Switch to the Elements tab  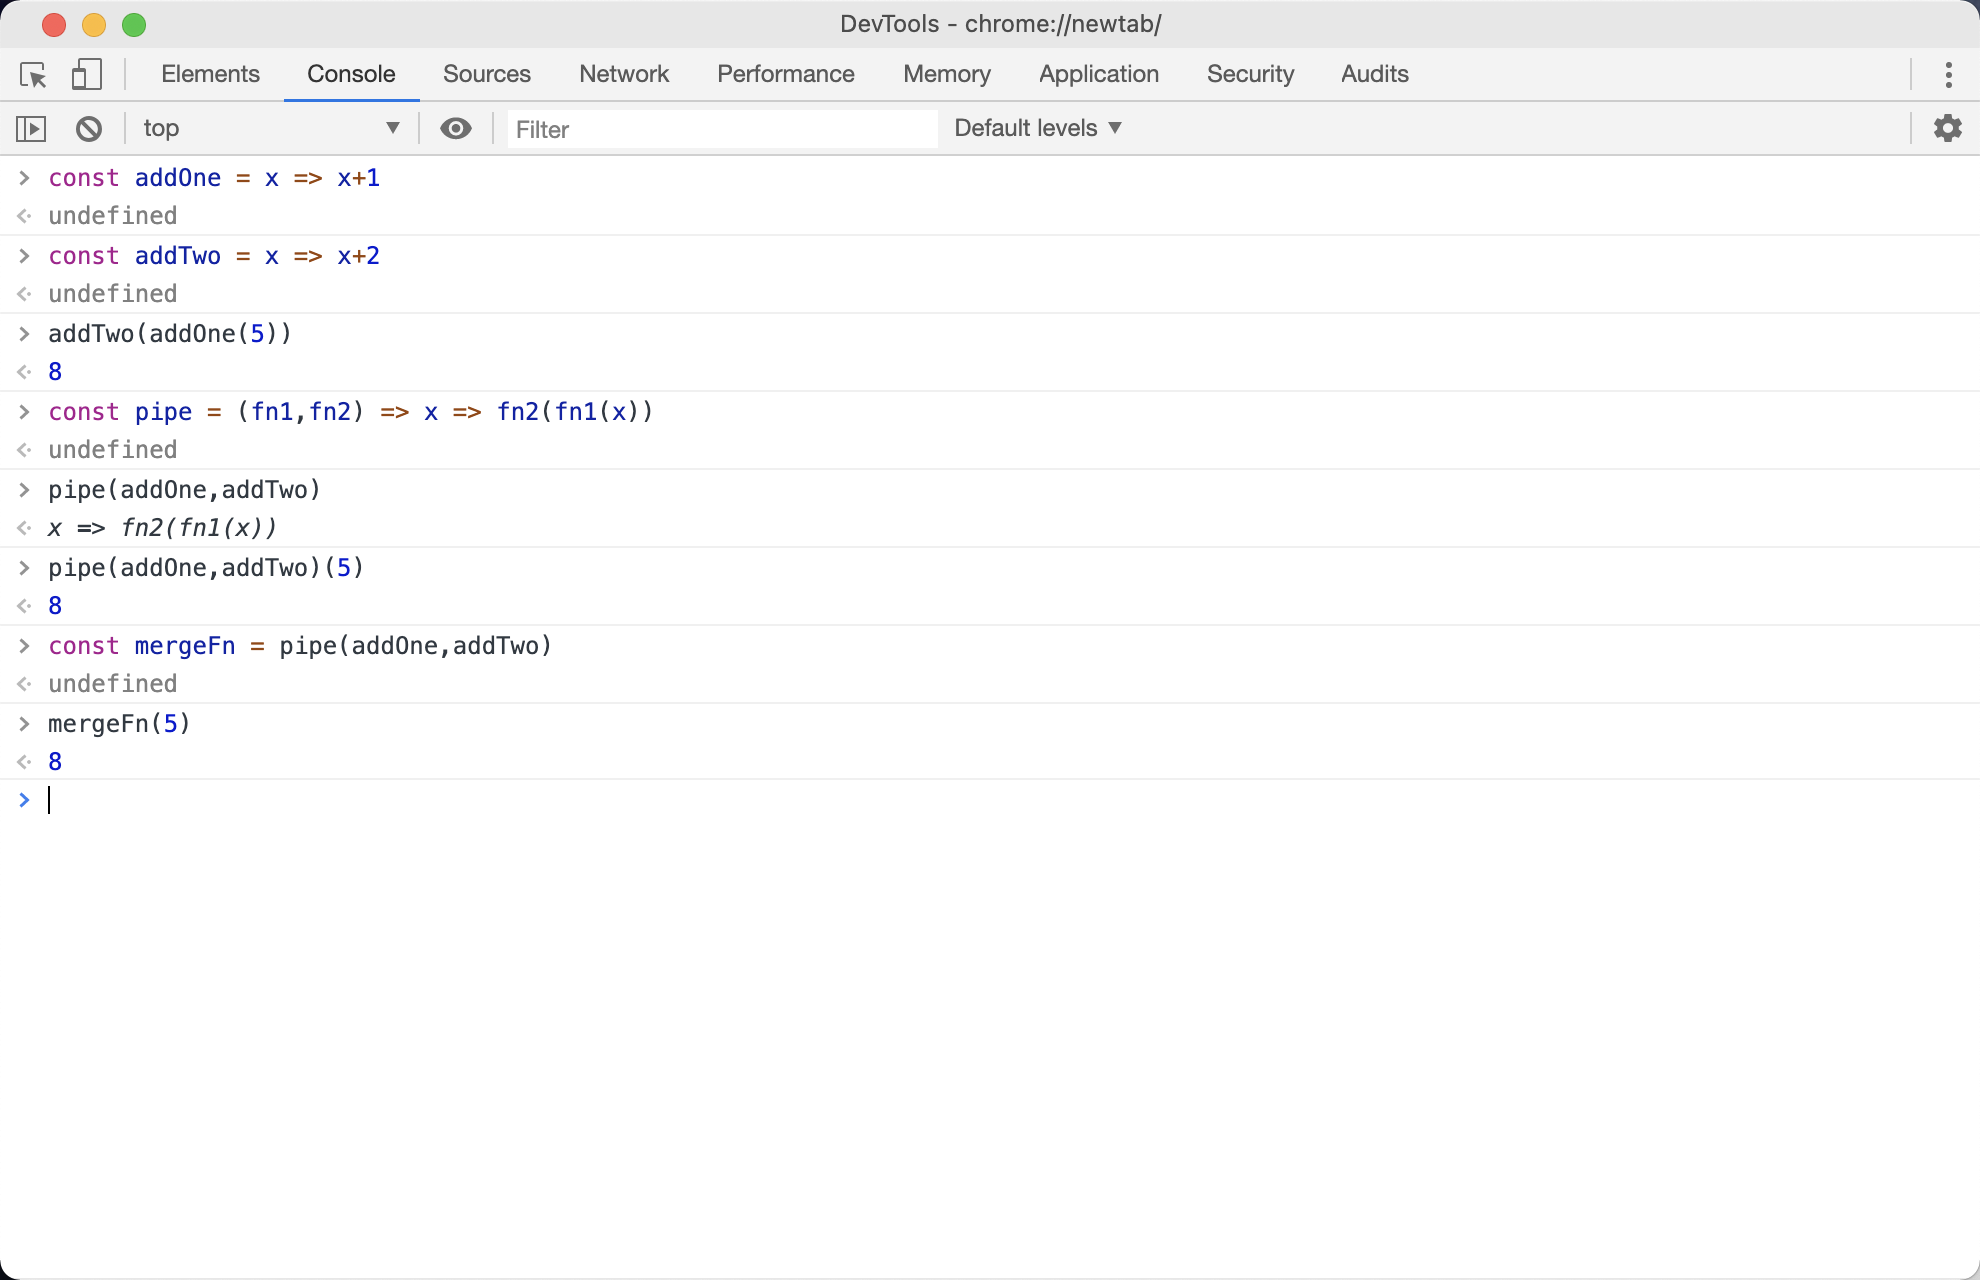[x=210, y=74]
